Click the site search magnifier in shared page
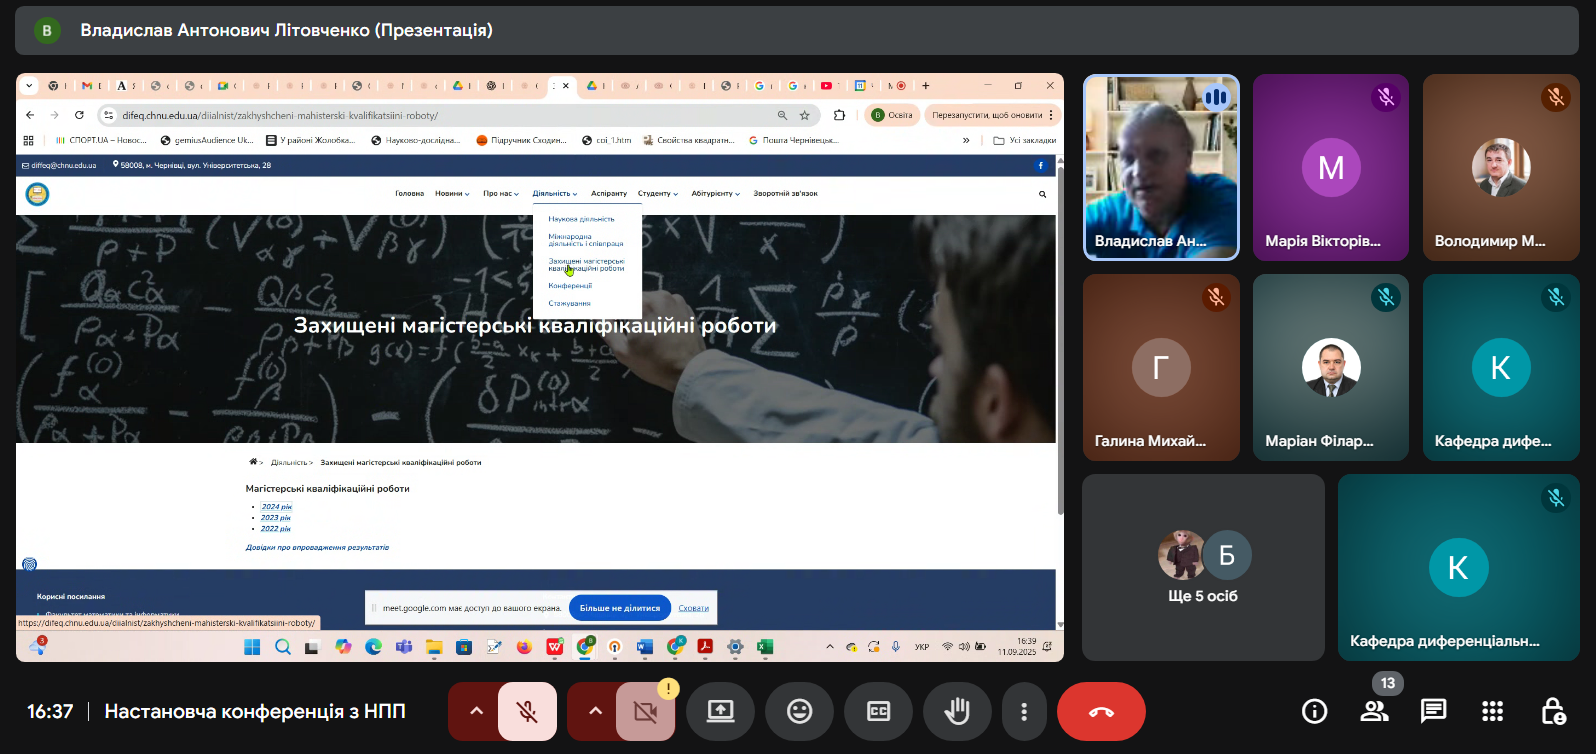 click(x=1042, y=194)
